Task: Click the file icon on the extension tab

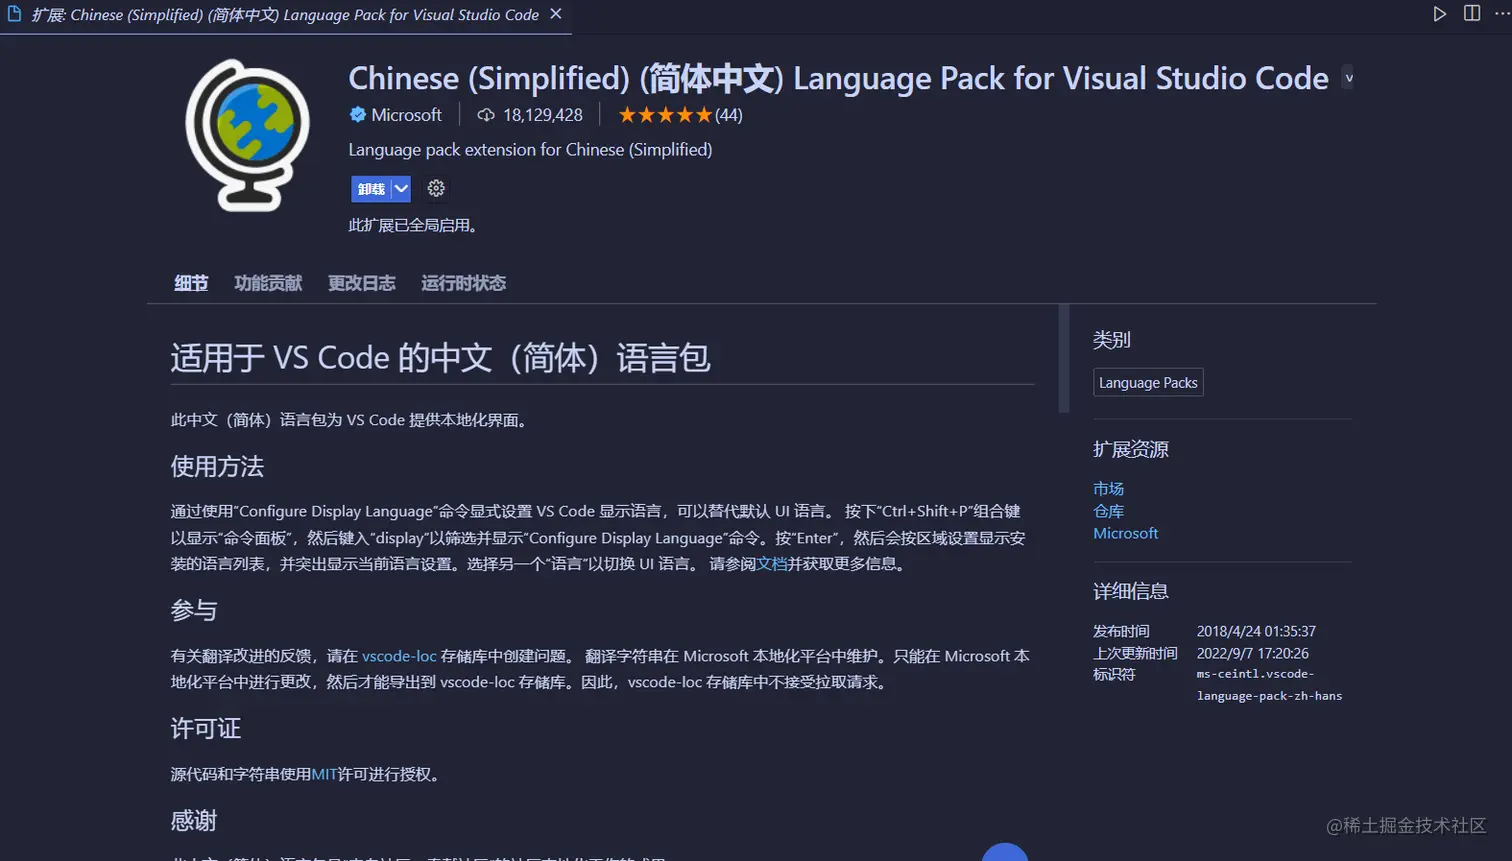Action: point(15,14)
